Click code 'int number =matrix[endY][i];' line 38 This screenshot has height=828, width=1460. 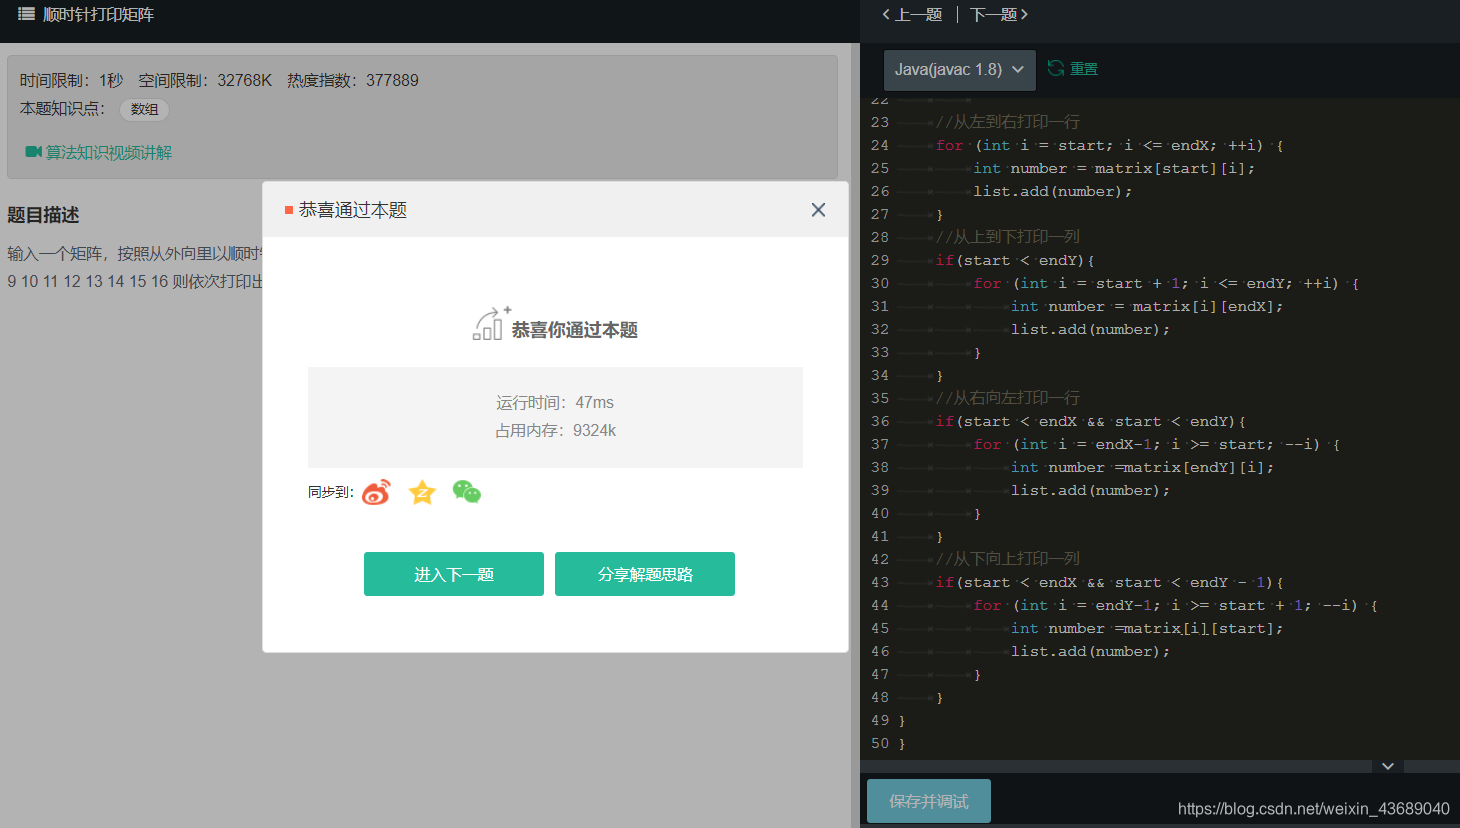point(1142,467)
